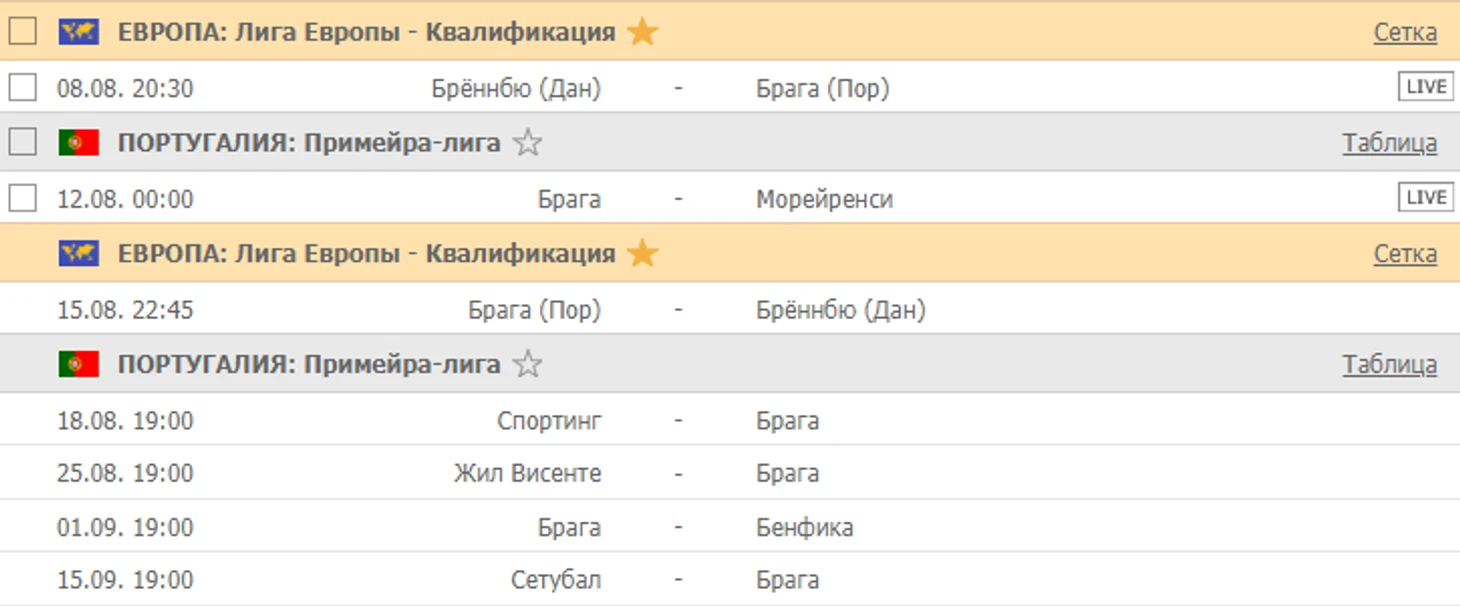
Task: Star the first Португалия Примейра-лига league
Action: [x=527, y=143]
